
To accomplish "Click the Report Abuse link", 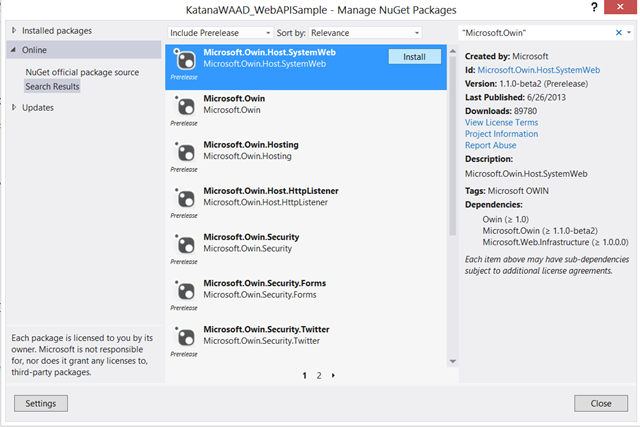I will tap(490, 145).
